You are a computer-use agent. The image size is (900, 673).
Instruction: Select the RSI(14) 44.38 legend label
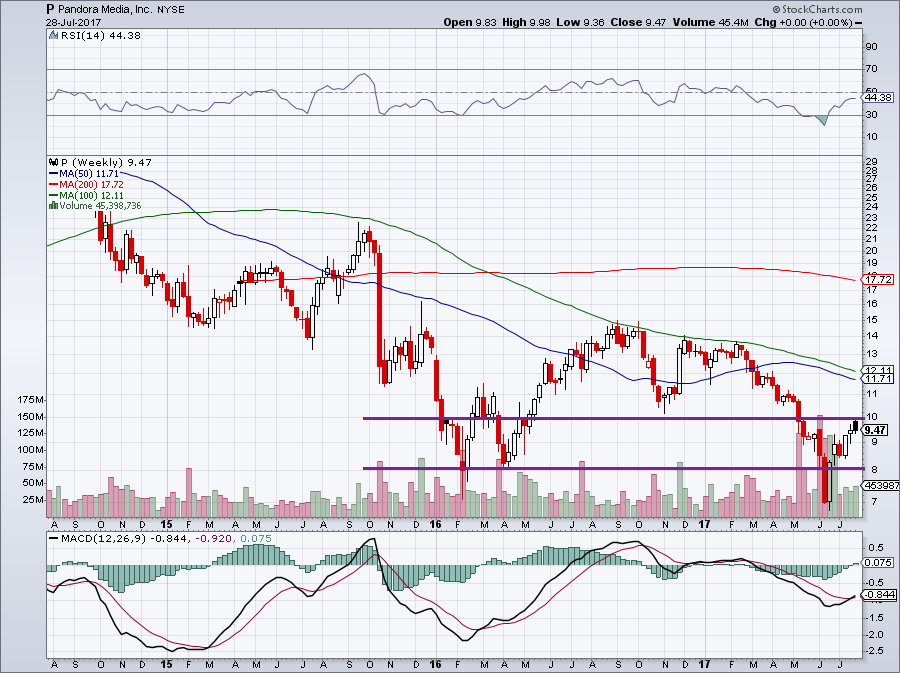(x=100, y=36)
